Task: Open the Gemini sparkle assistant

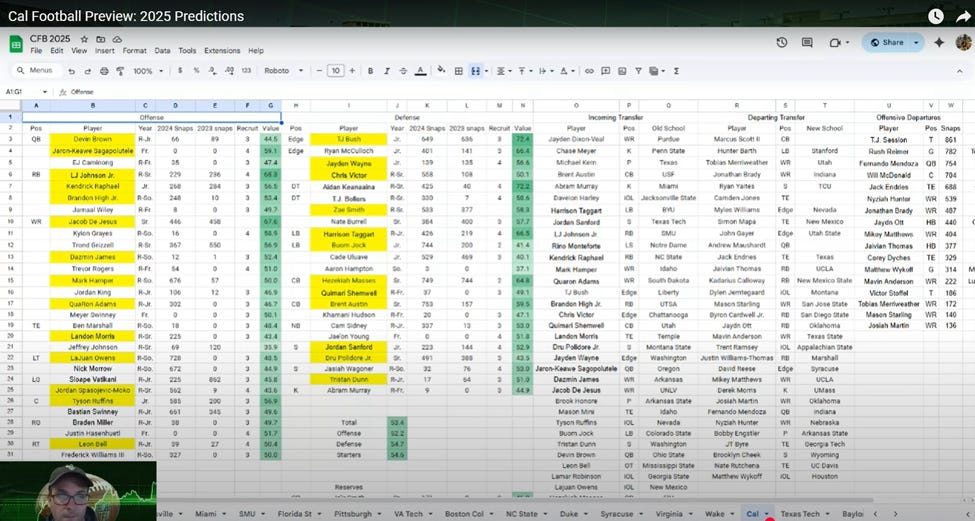Action: point(939,42)
